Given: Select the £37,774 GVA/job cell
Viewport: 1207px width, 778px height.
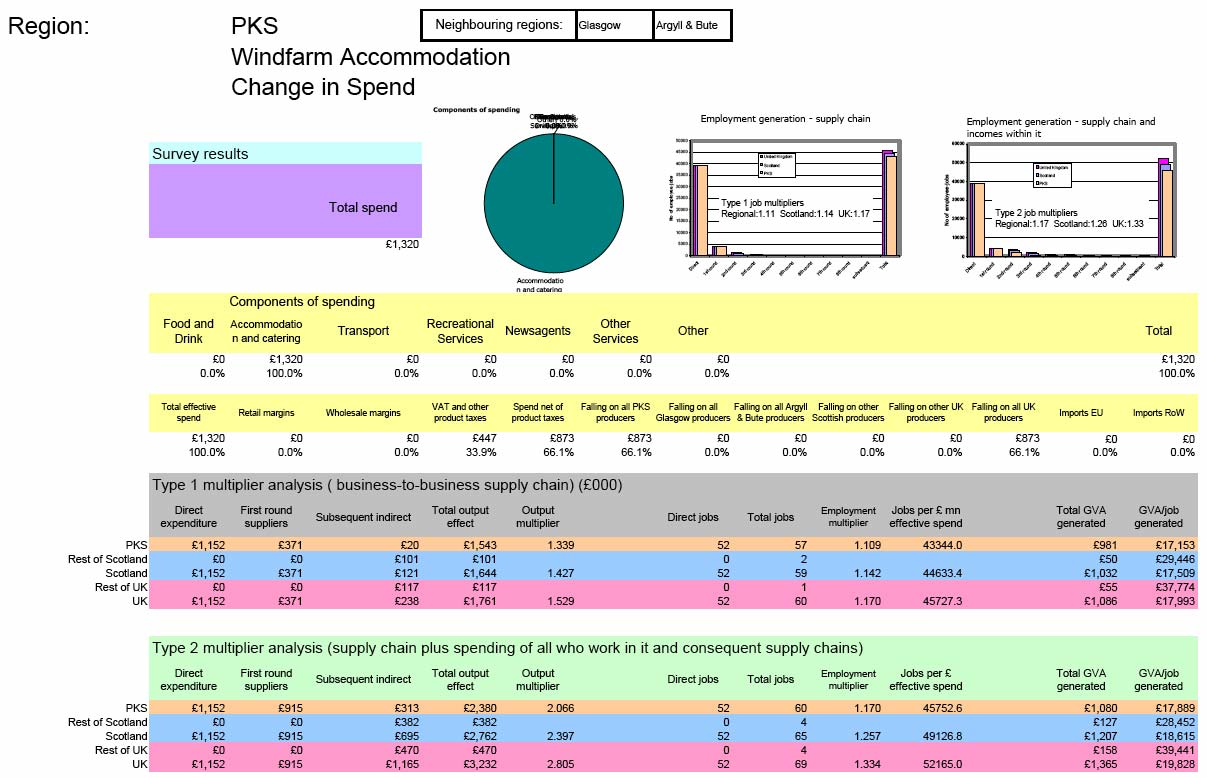Looking at the screenshot, I should tap(1174, 587).
